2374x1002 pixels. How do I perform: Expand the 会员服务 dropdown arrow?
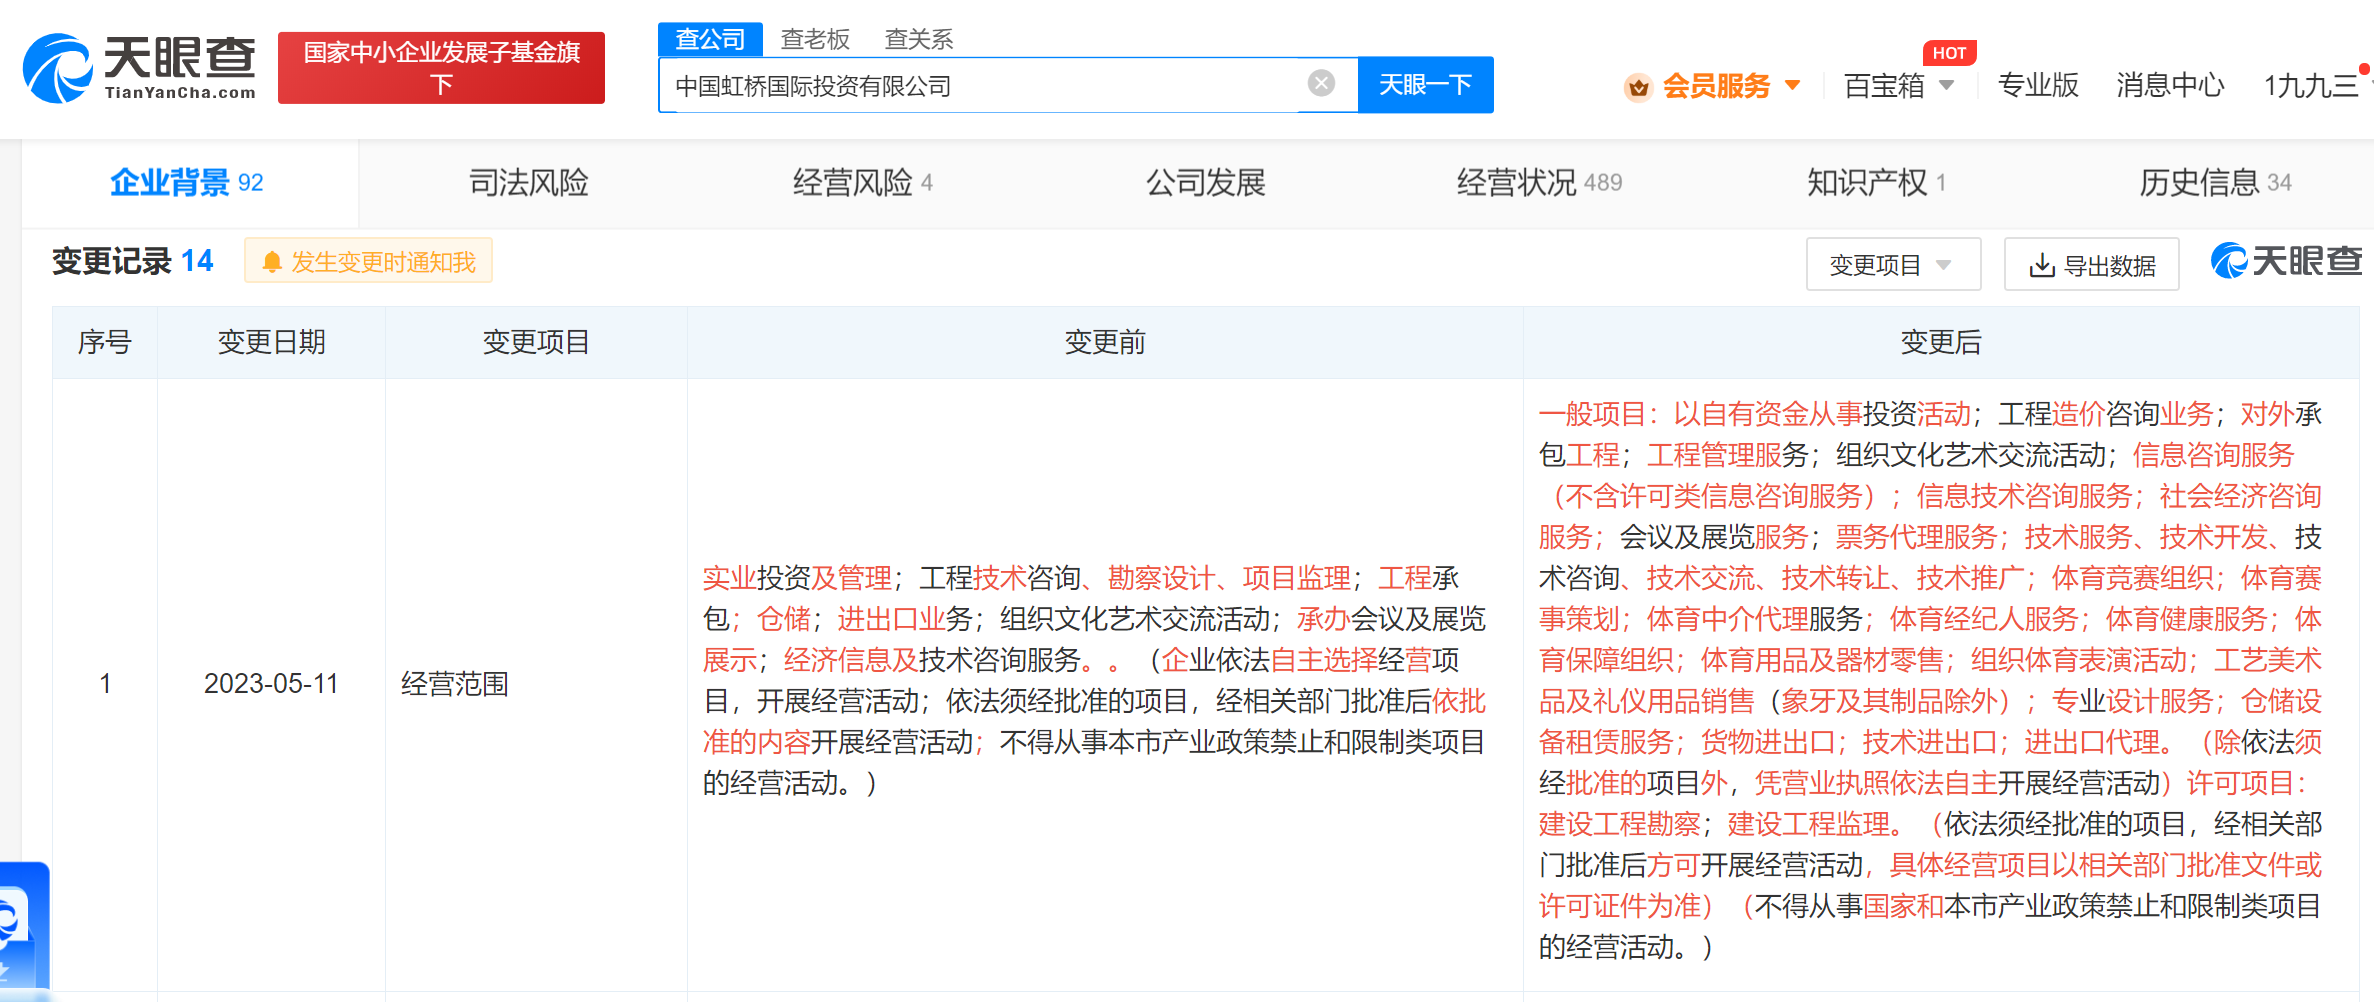pyautogui.click(x=1793, y=85)
